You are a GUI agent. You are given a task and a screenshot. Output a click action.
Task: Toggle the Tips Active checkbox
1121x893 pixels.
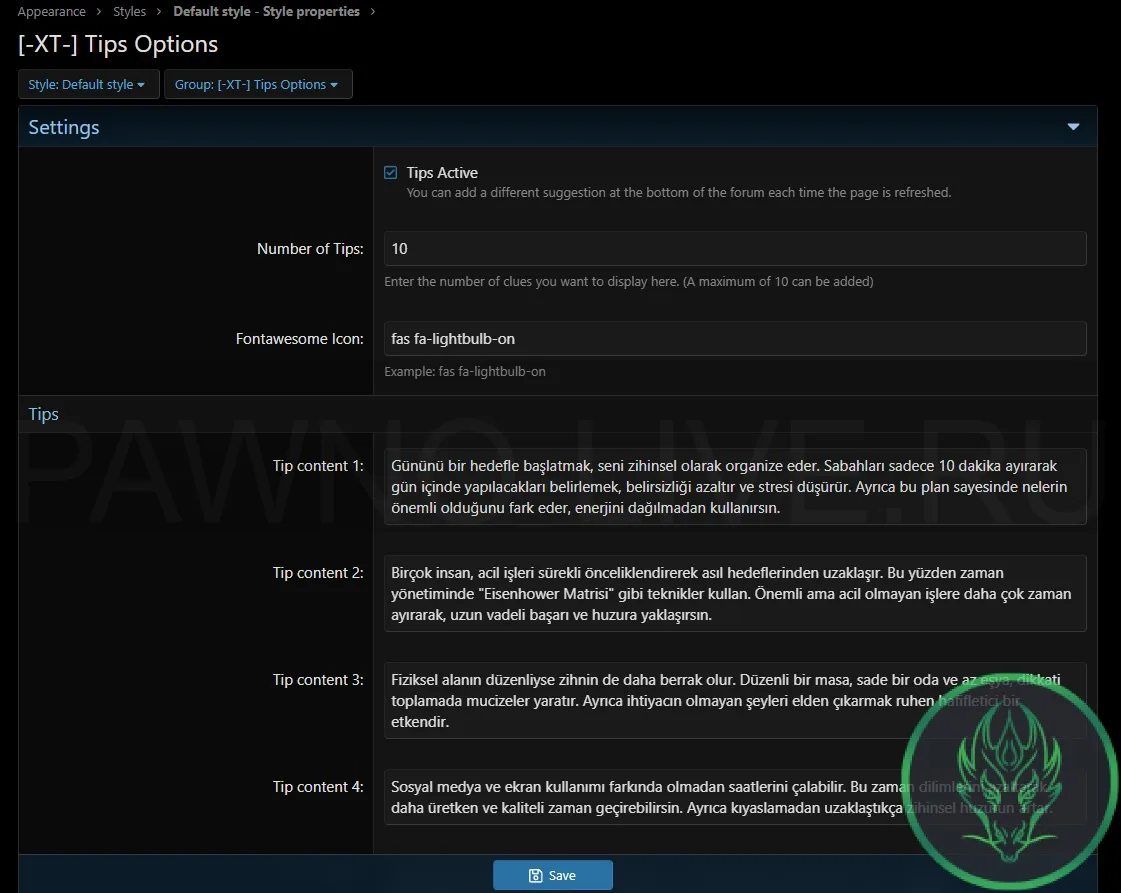[x=391, y=173]
